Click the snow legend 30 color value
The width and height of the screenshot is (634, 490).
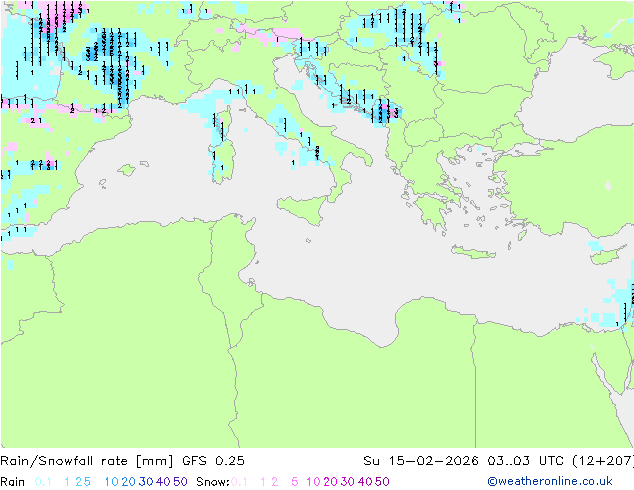(x=348, y=482)
